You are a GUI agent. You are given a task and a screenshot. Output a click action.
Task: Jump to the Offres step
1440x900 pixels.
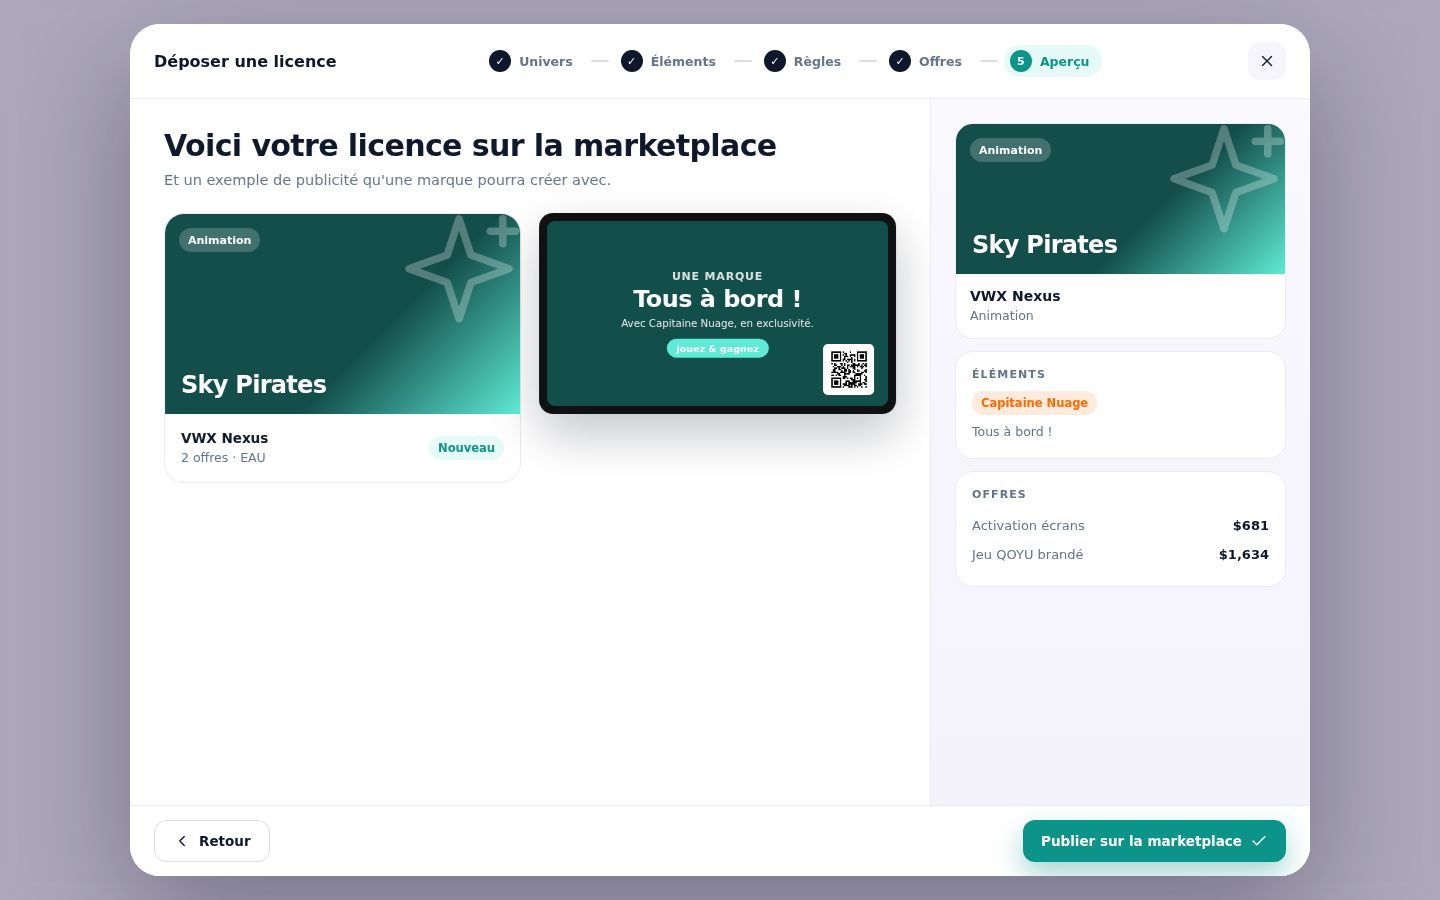(x=925, y=61)
